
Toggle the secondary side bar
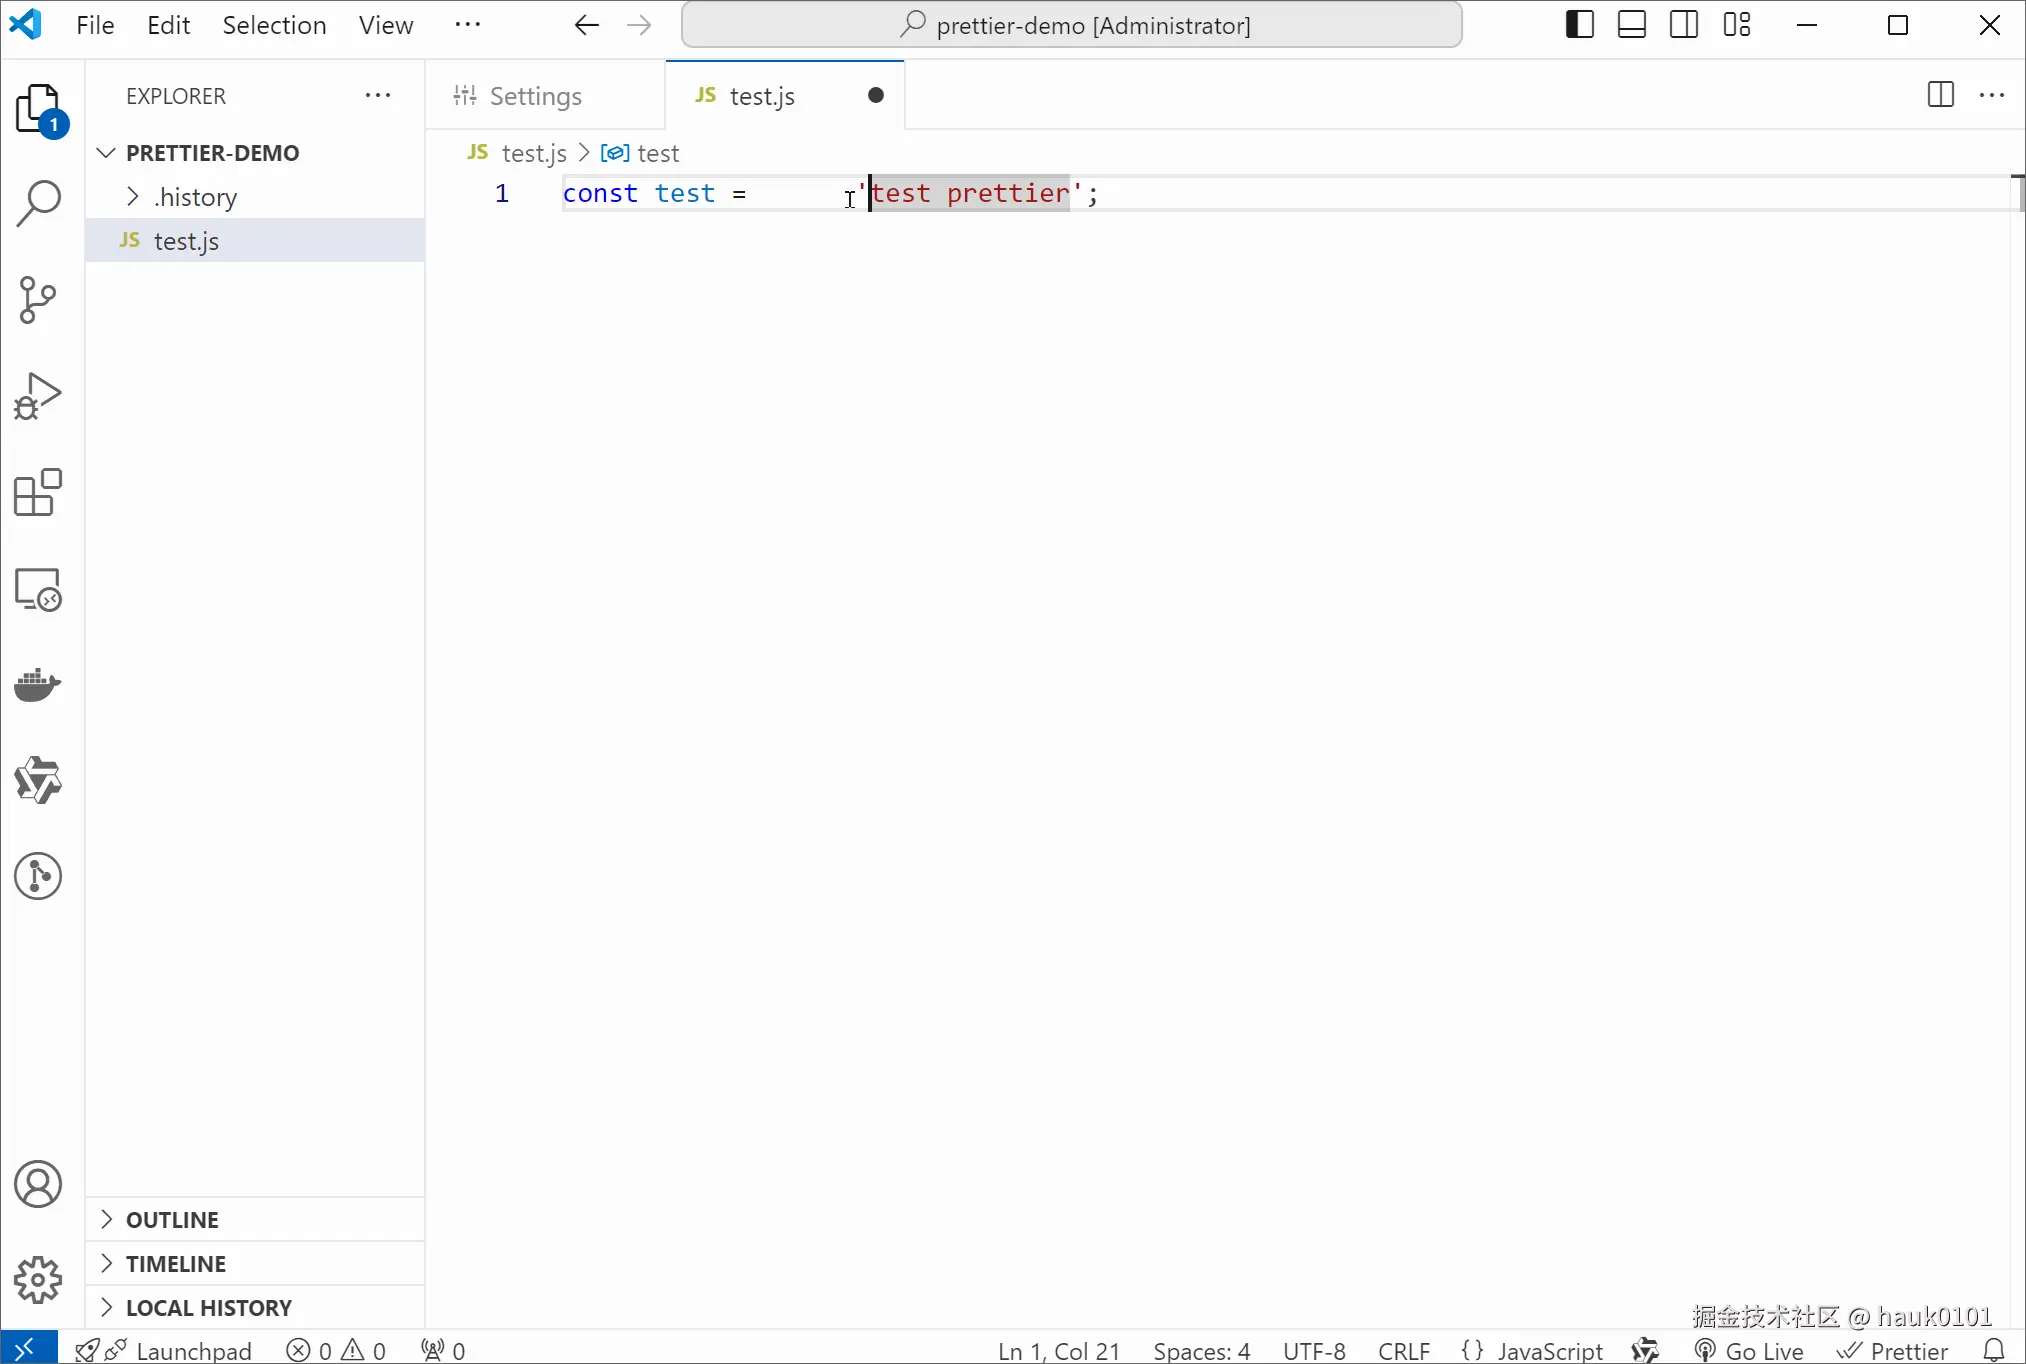(x=1684, y=24)
